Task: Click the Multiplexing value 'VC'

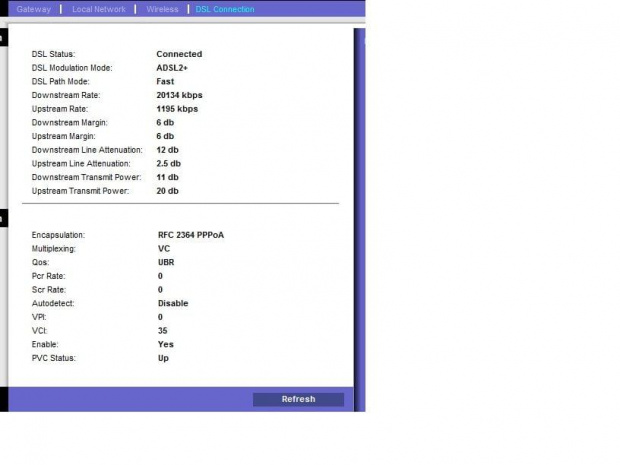Action: click(164, 249)
